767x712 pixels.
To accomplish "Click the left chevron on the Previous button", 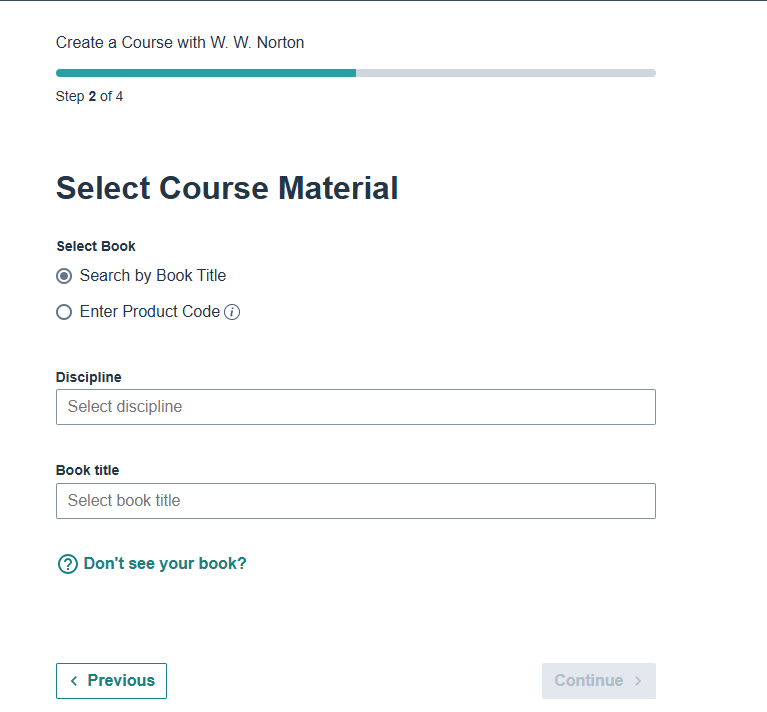I will click(74, 681).
